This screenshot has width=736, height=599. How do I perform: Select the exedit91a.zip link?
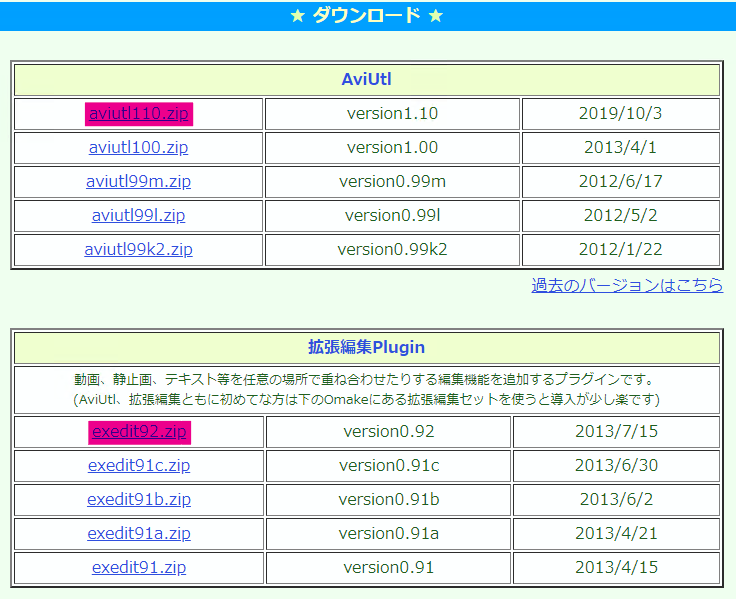click(139, 534)
